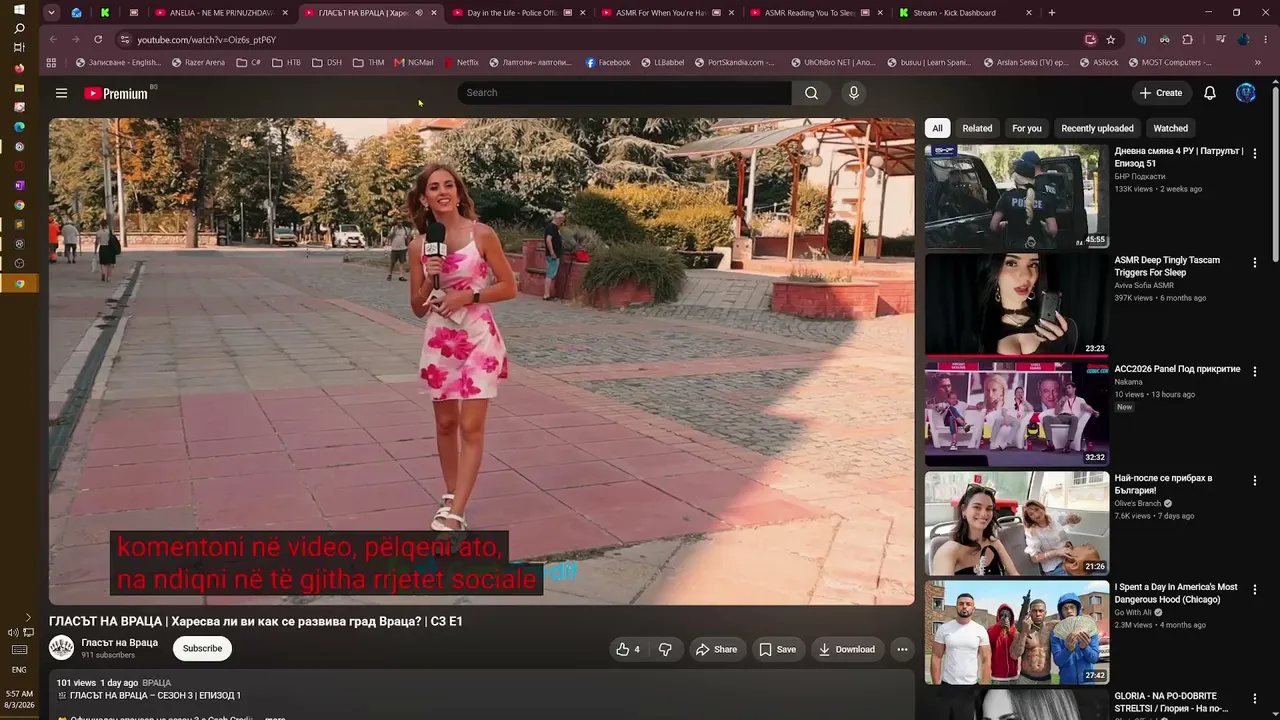Open the browser apps grid in bookmarks bar

pyautogui.click(x=51, y=62)
